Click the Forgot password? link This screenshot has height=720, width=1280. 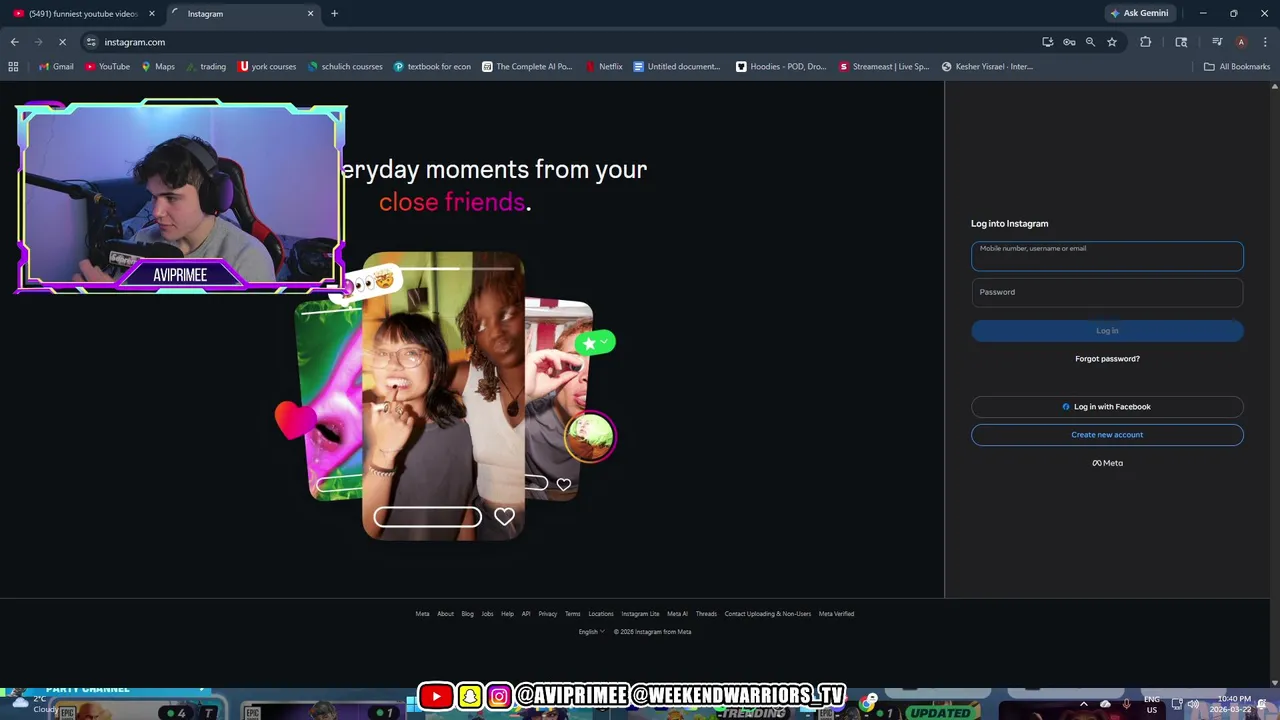point(1107,359)
